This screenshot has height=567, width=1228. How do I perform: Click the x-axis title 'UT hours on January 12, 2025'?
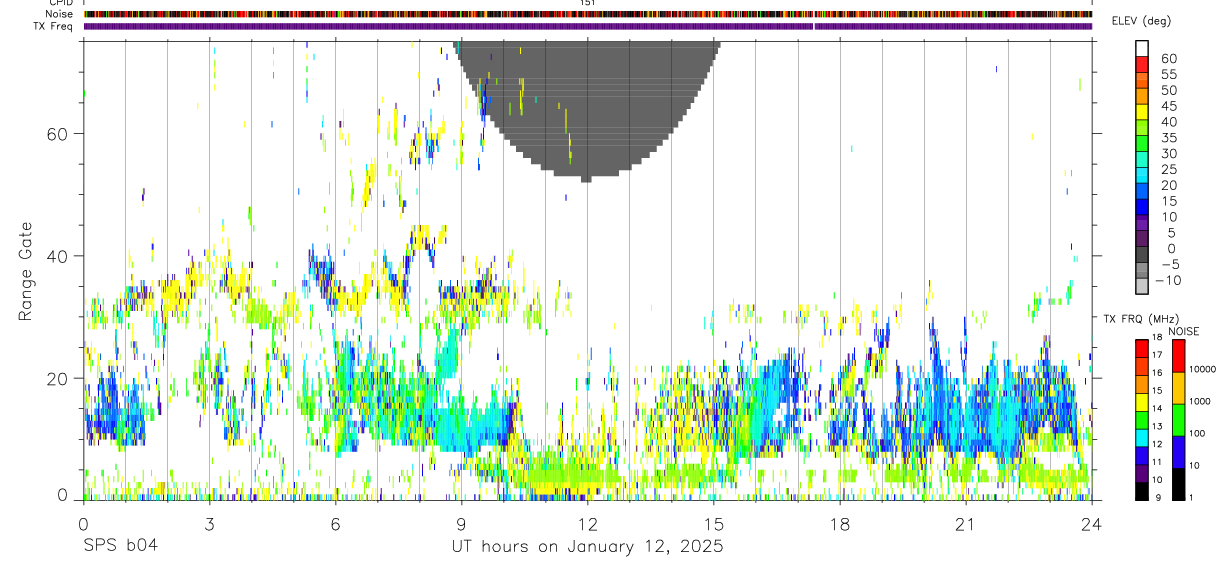click(587, 546)
